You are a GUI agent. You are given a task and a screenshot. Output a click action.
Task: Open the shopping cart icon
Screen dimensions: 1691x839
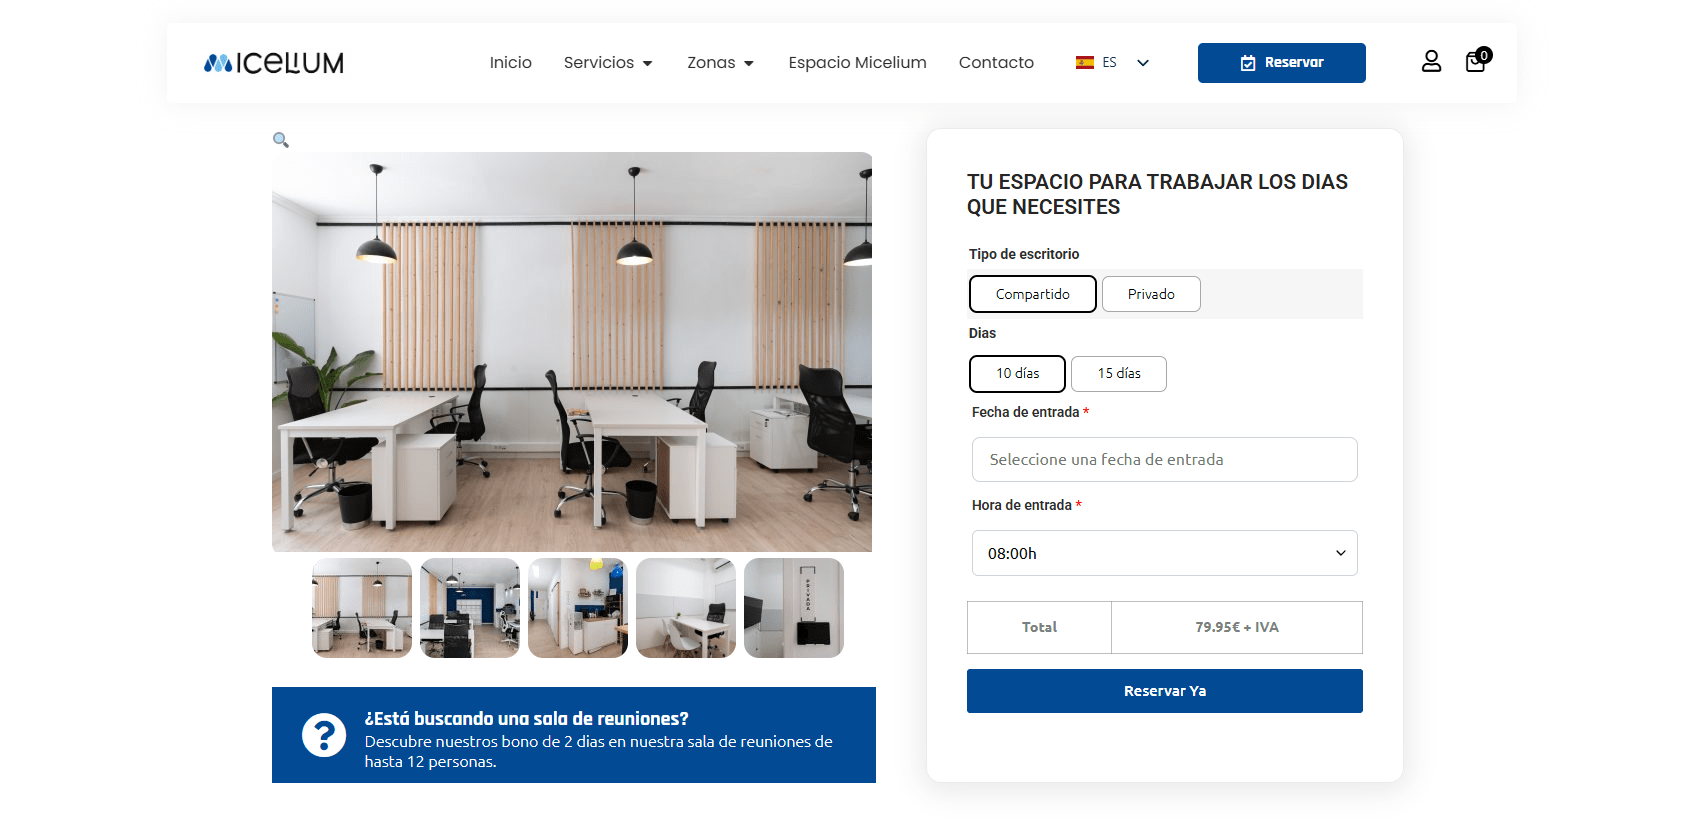(1477, 61)
